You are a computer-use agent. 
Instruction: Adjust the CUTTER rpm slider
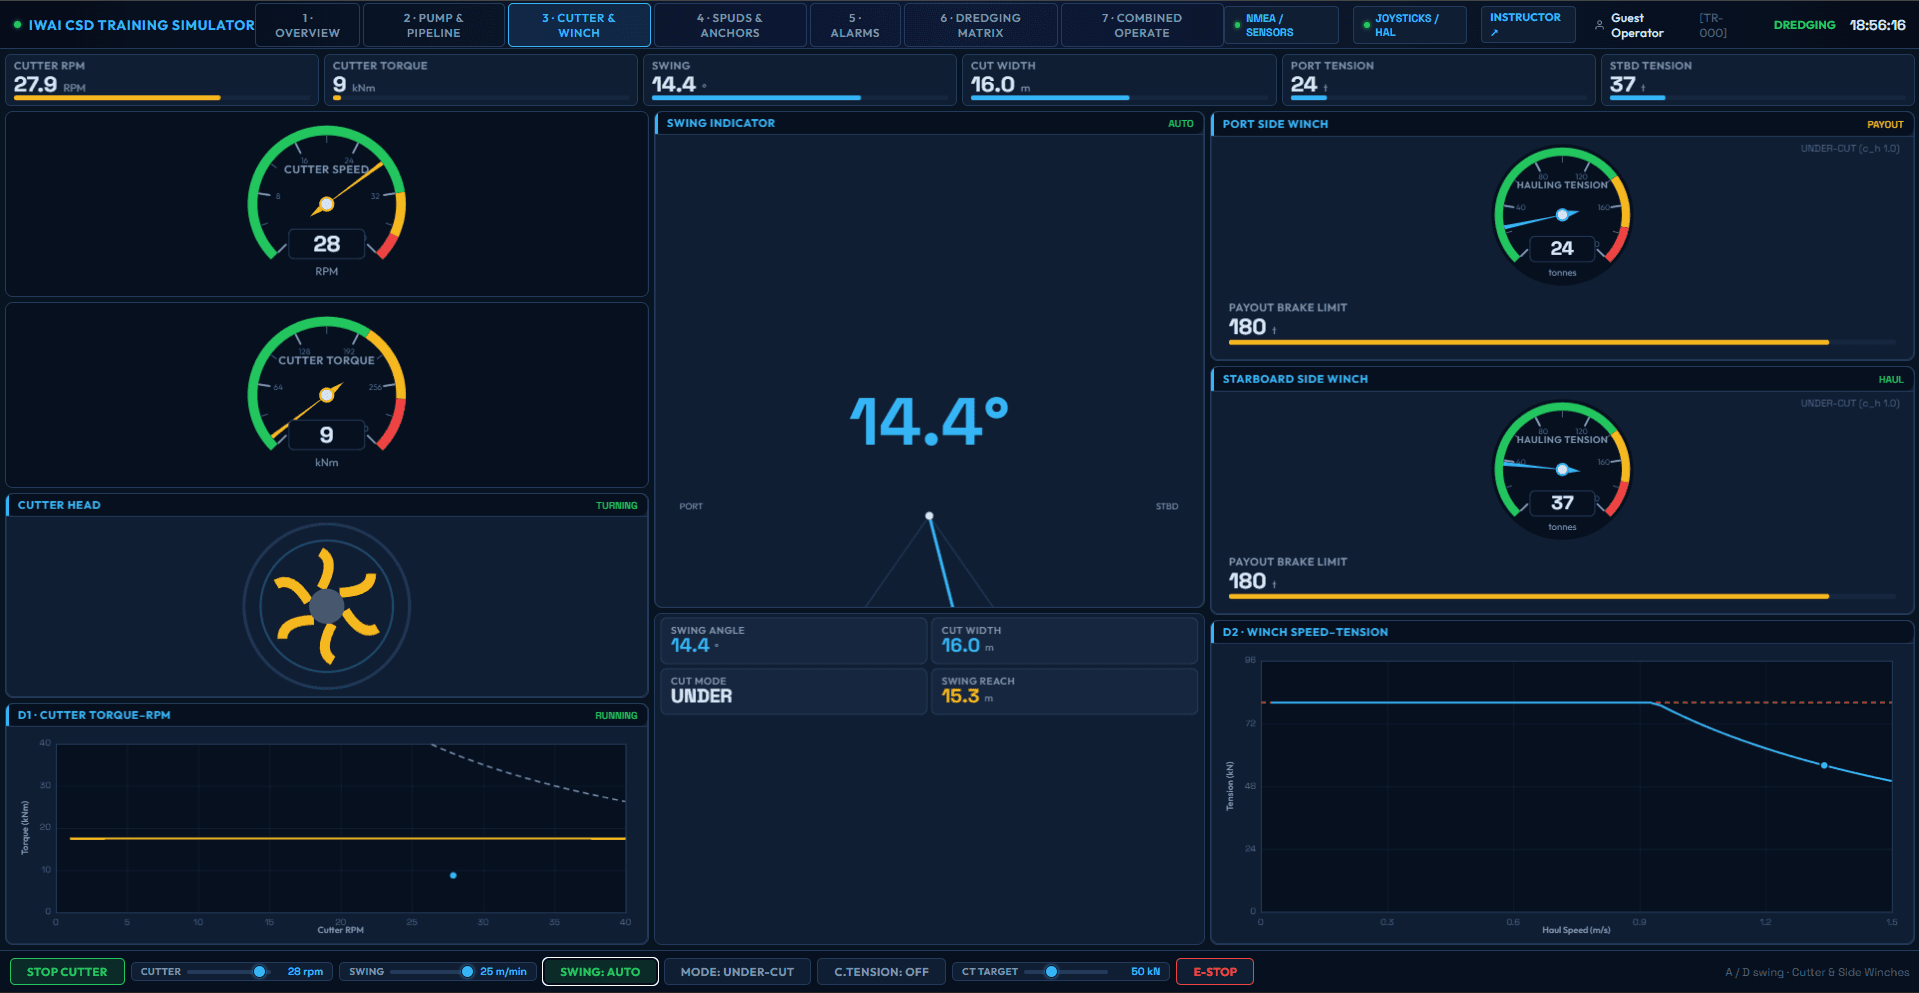227,971
